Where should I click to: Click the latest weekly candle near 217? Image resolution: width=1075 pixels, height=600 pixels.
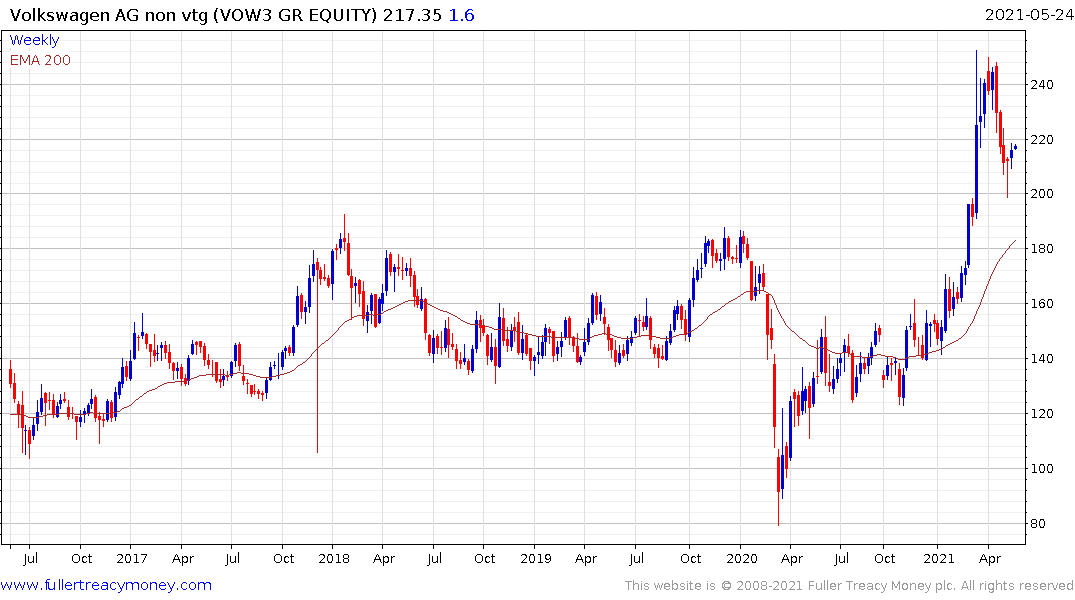point(1015,147)
